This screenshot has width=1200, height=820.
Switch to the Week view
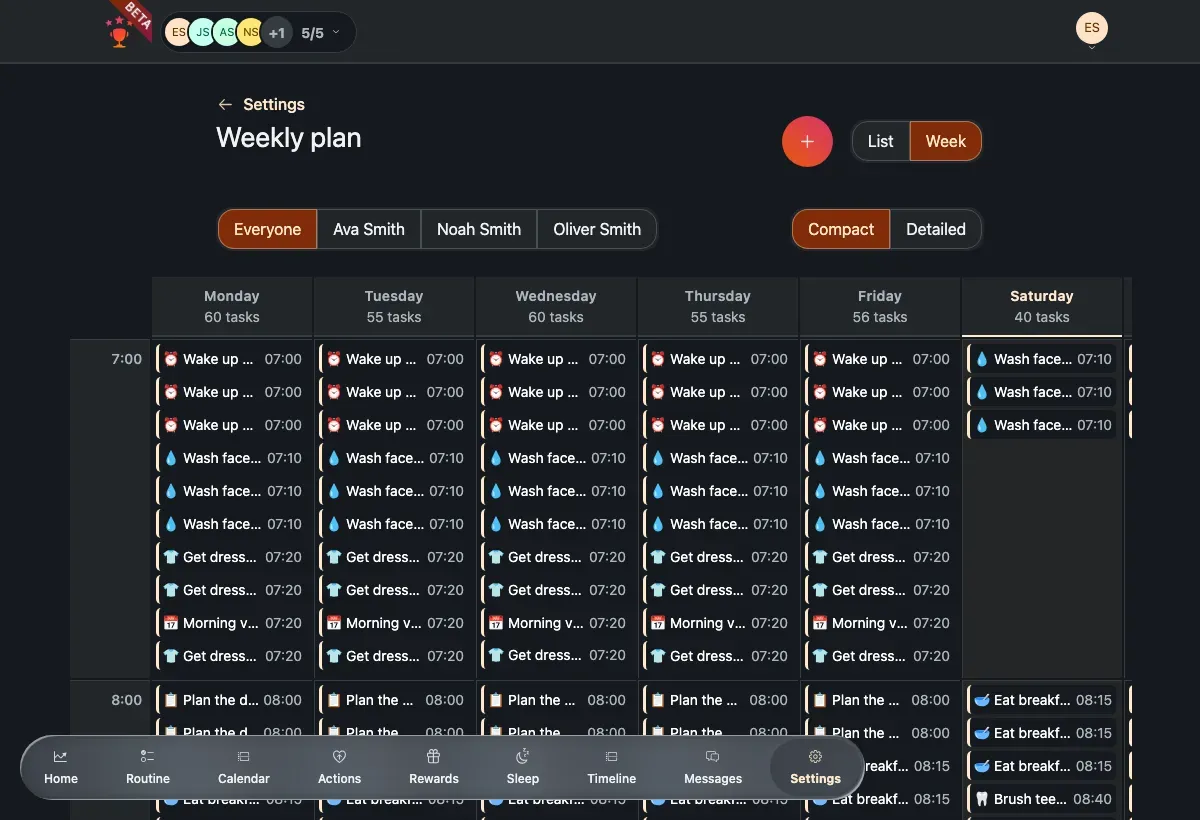[x=945, y=141]
